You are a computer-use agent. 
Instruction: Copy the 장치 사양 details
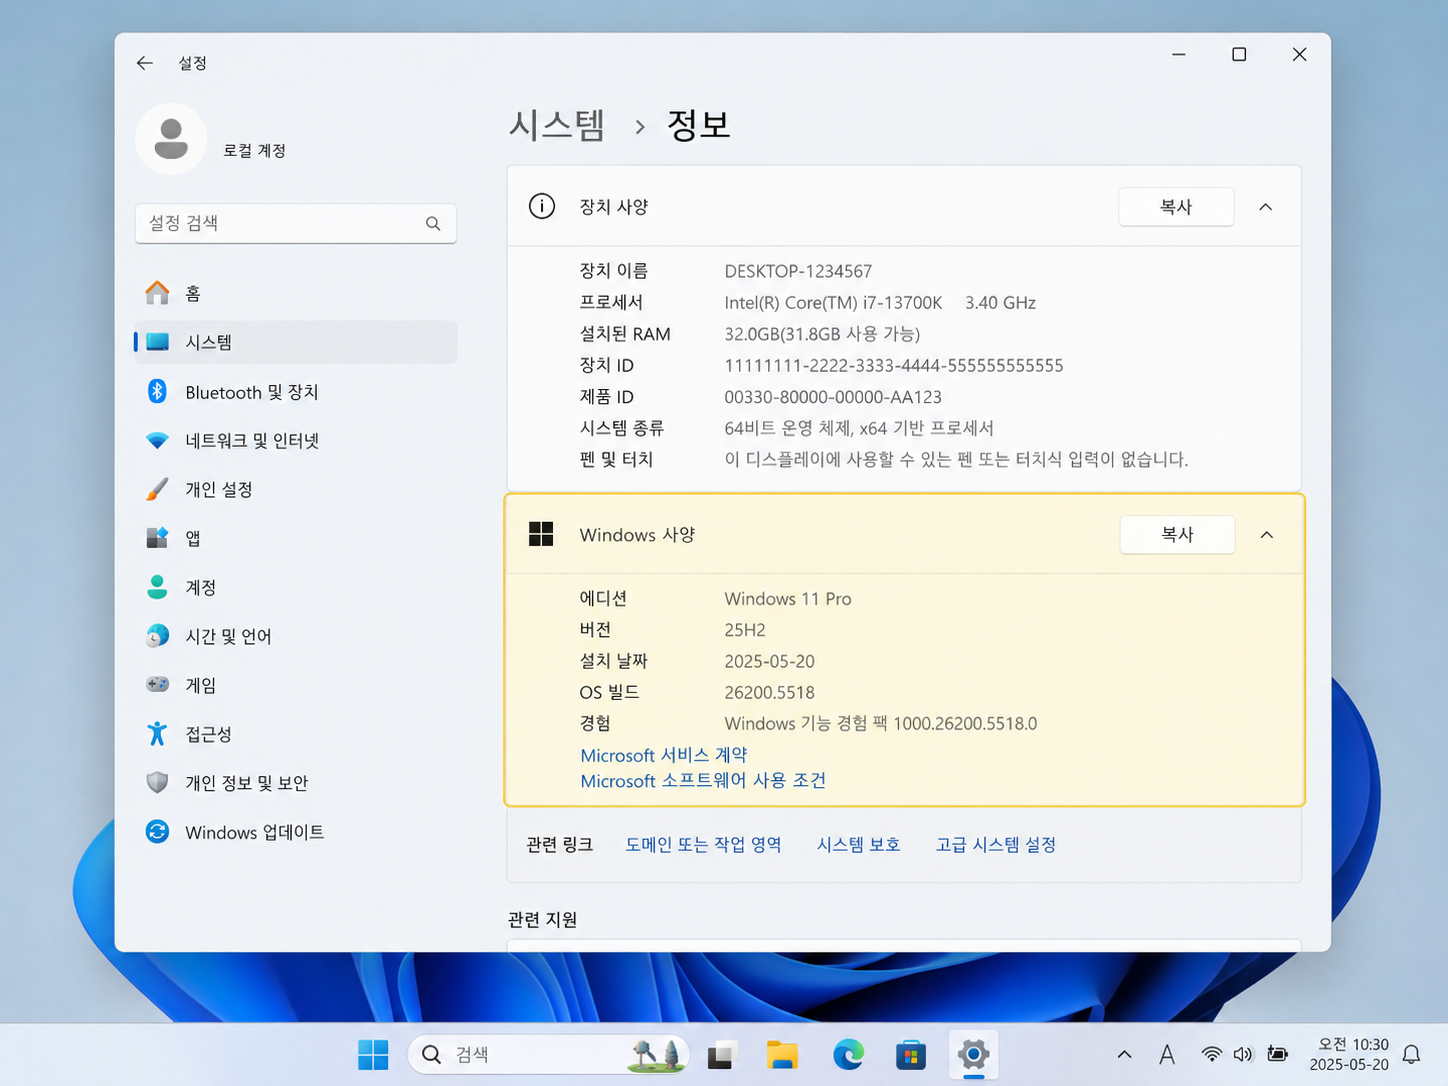pos(1176,207)
